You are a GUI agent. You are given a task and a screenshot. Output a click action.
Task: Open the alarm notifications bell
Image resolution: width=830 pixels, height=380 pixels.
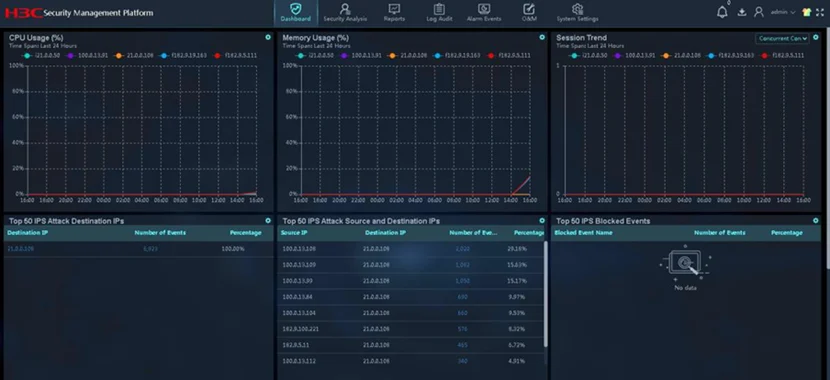(x=722, y=12)
